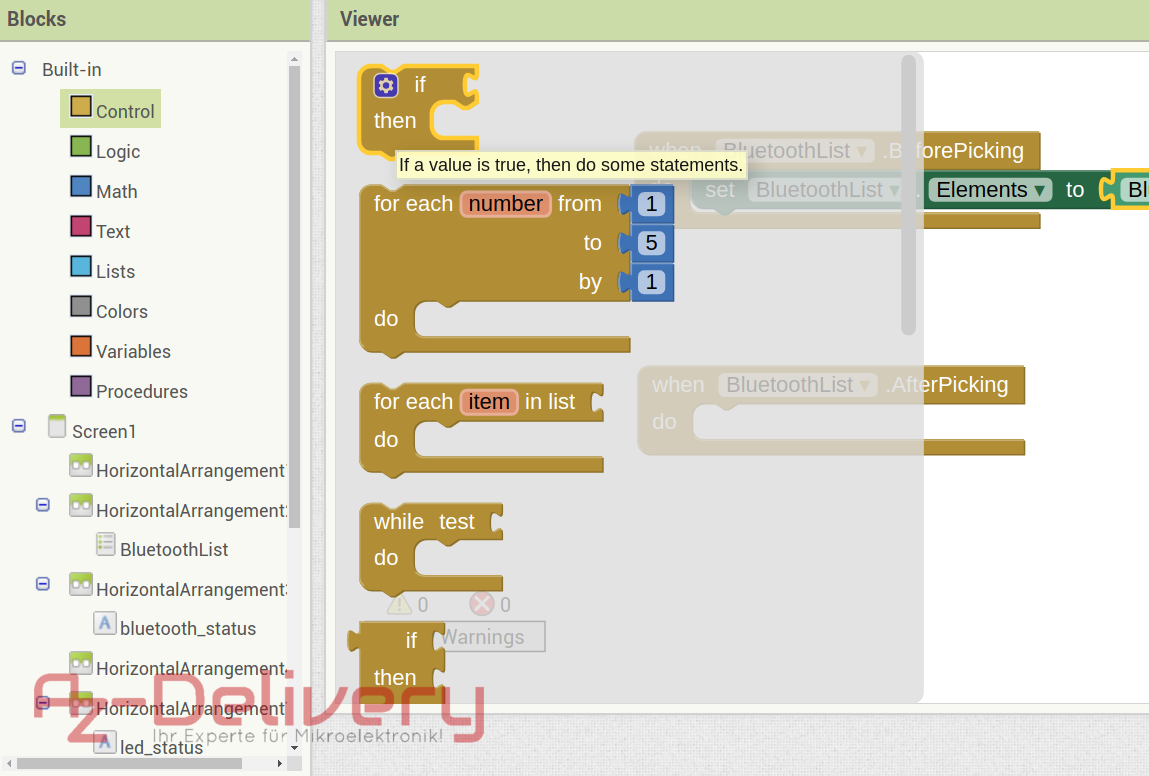Open BluetoothList dropdown in the BeforePicking block

tap(795, 151)
